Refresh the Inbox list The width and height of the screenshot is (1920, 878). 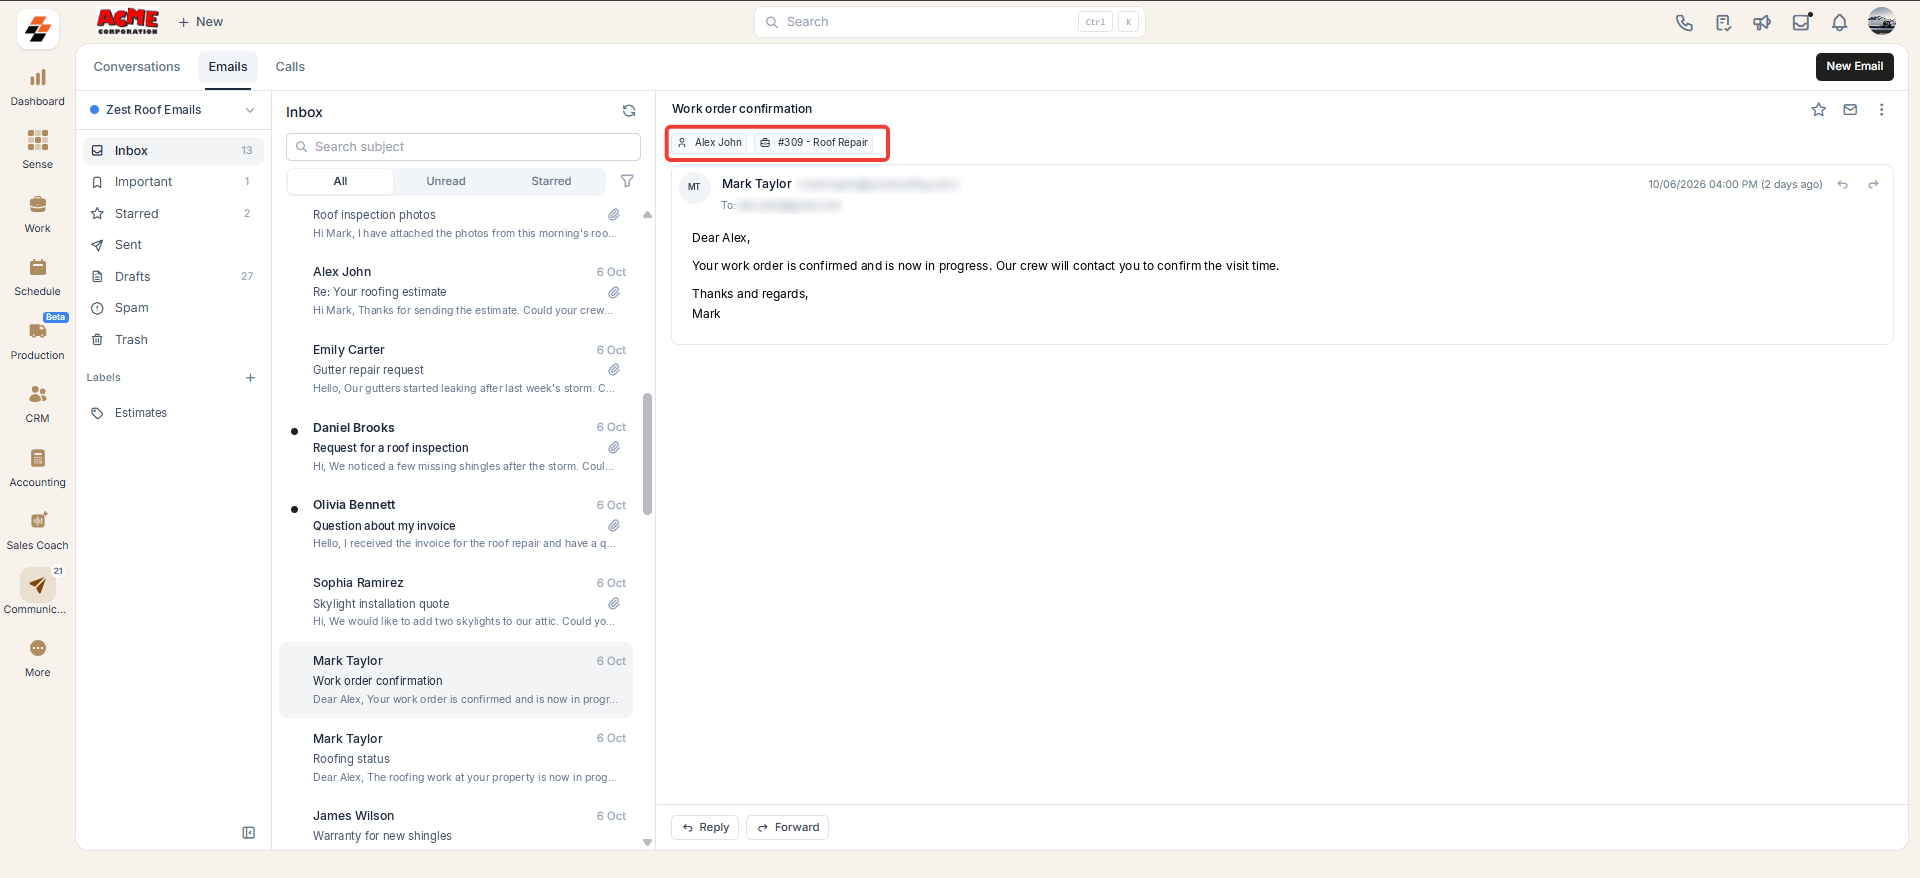click(629, 111)
